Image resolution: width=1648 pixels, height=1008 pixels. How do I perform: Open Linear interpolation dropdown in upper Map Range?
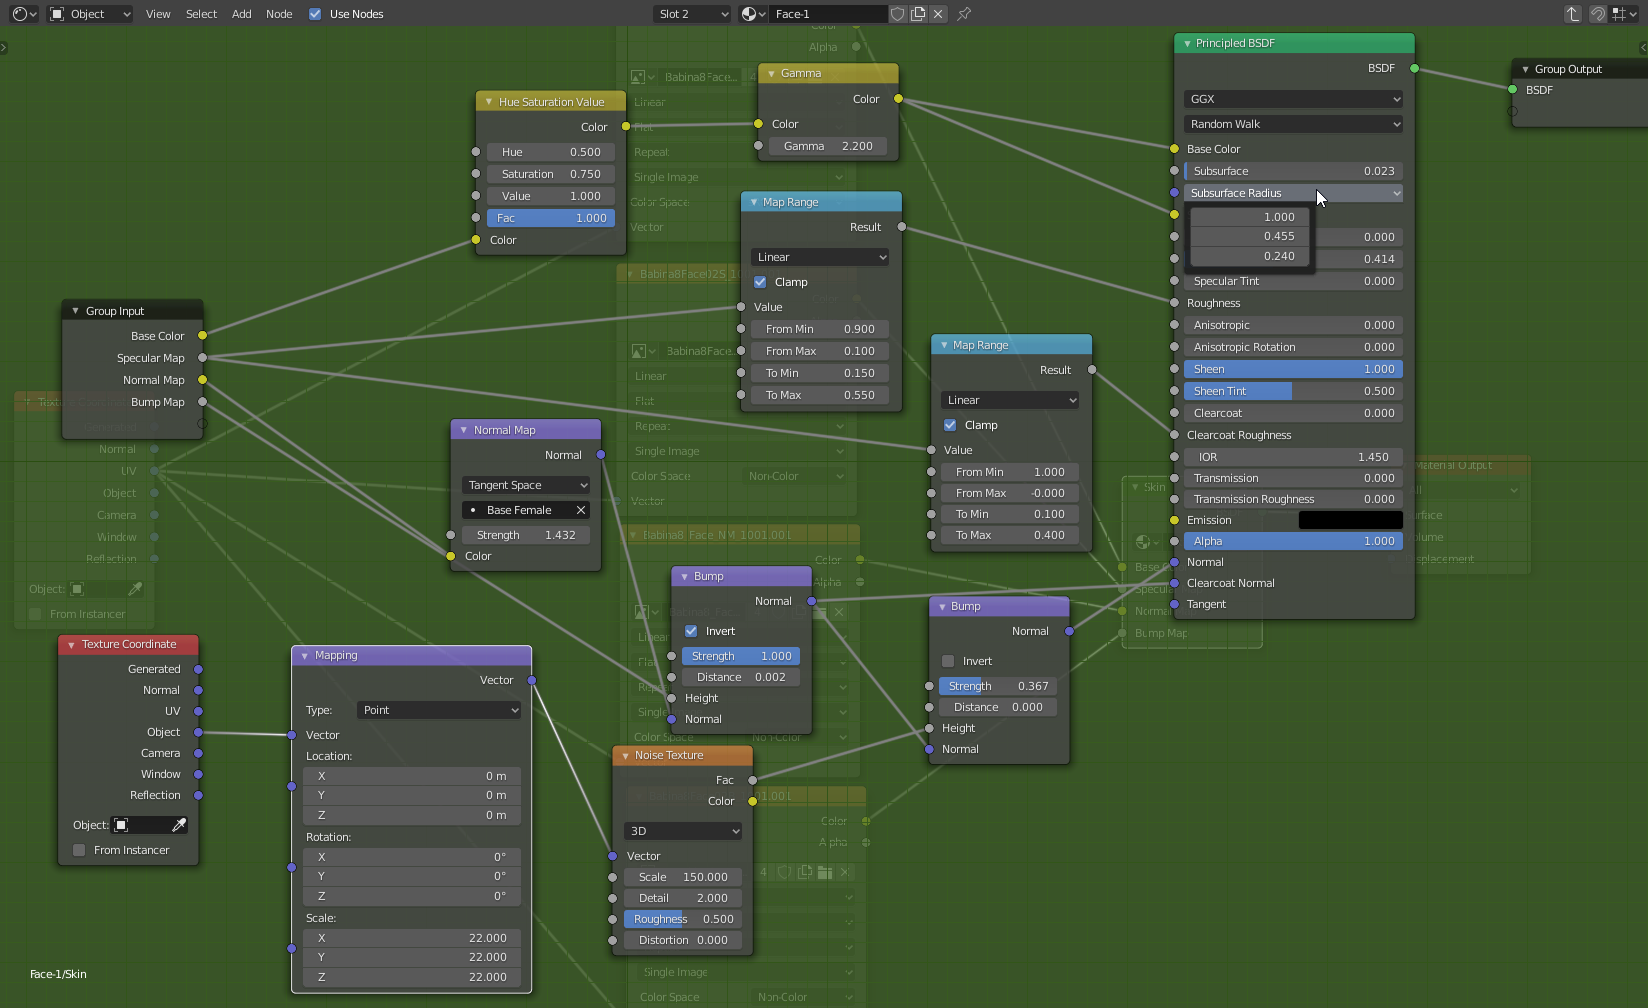pyautogui.click(x=820, y=257)
